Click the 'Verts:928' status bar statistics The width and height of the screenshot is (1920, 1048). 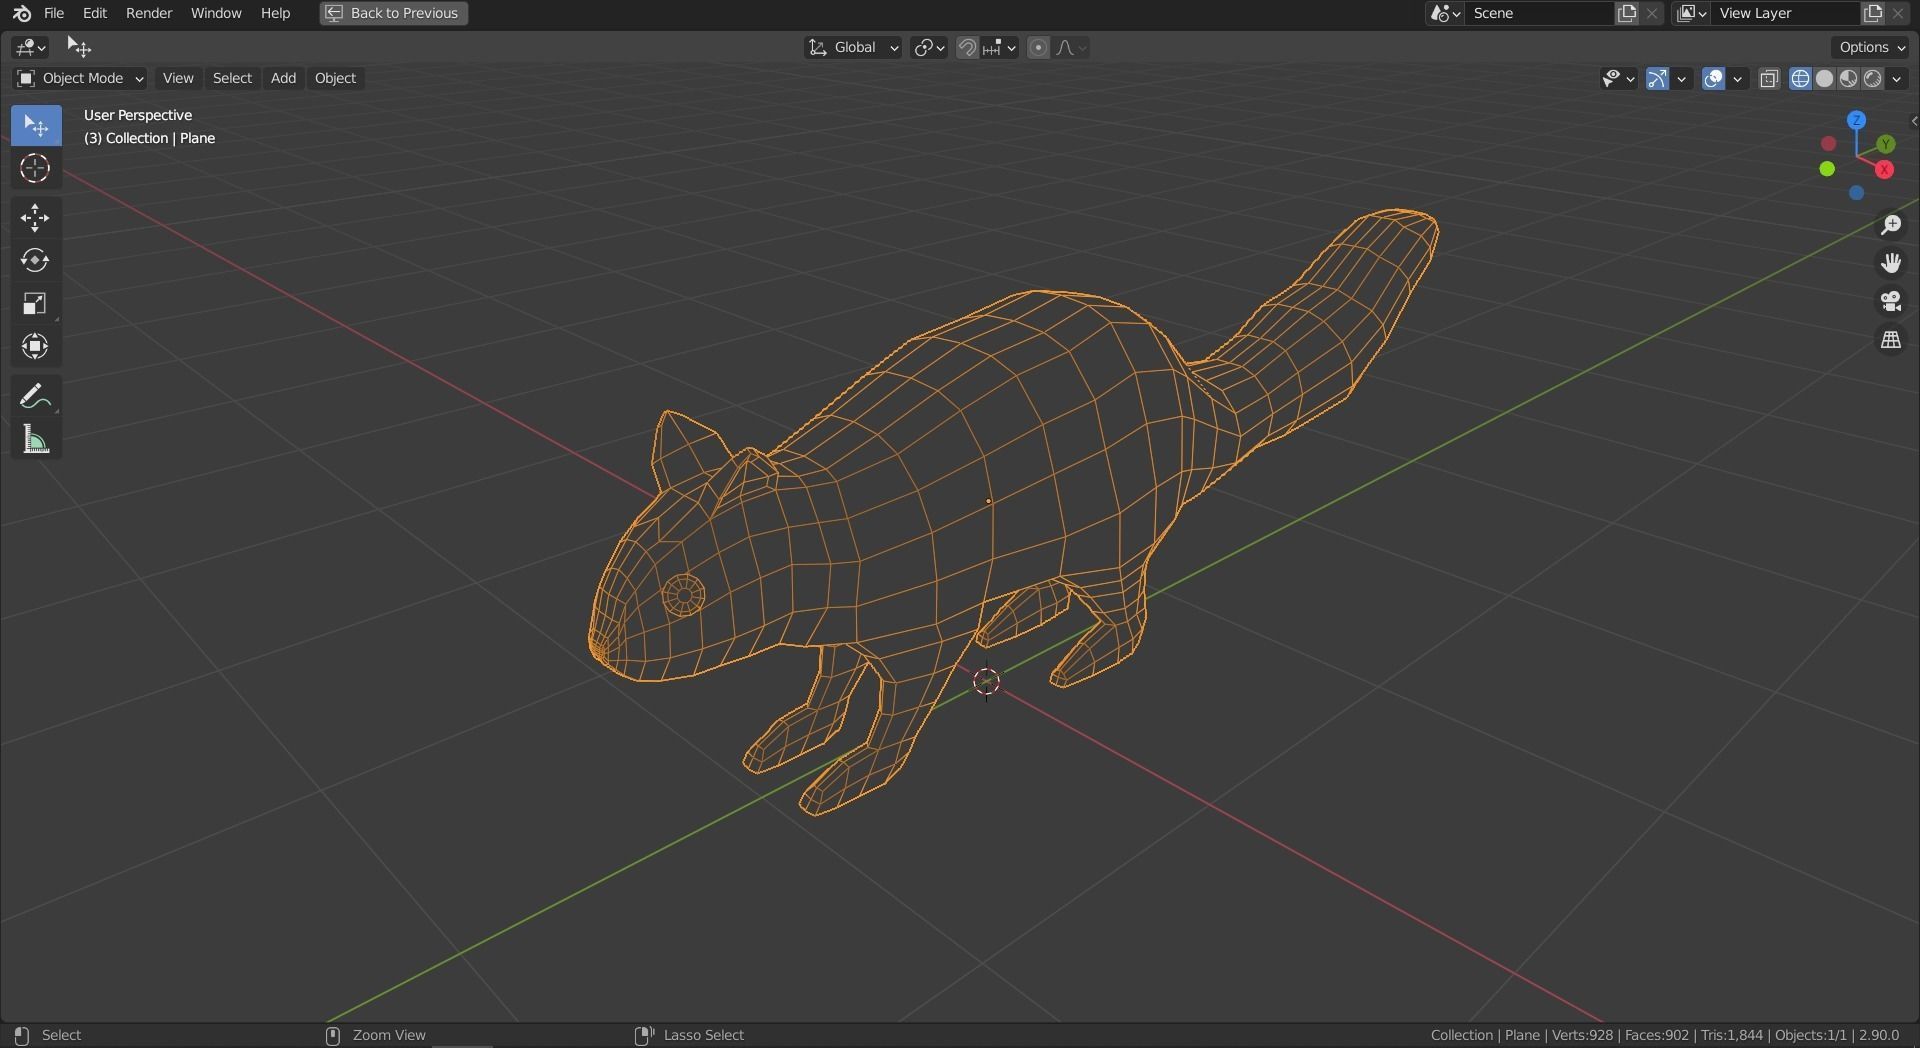1582,1035
